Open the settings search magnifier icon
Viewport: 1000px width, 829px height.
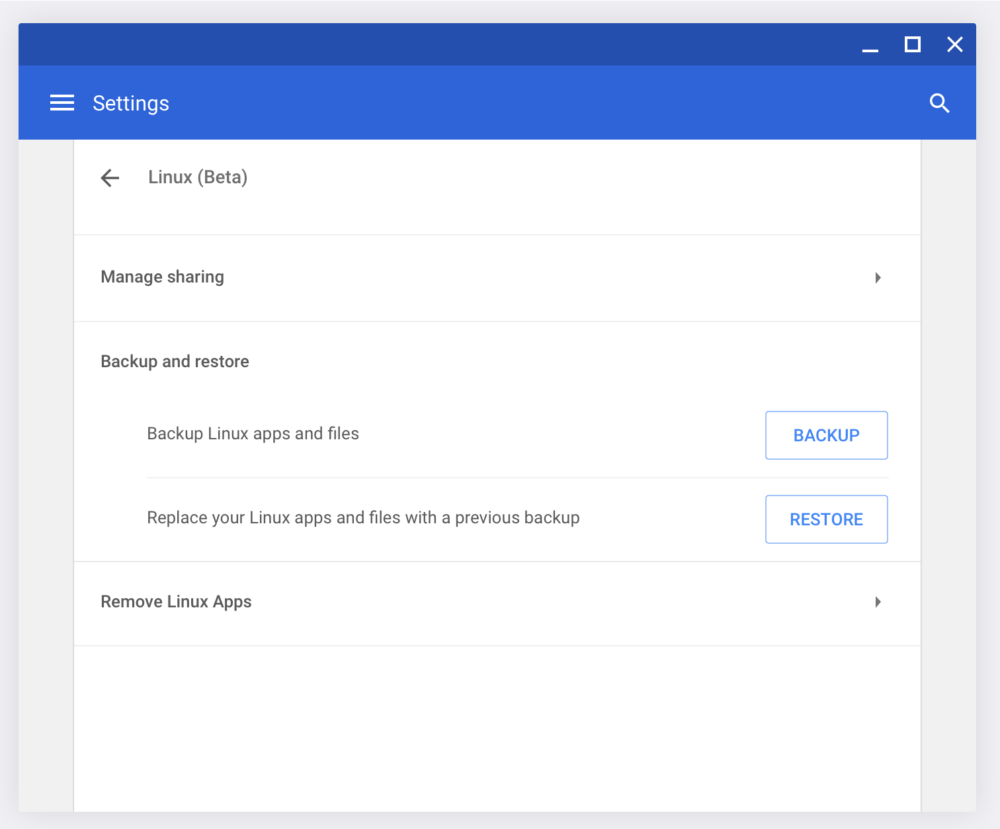click(939, 103)
